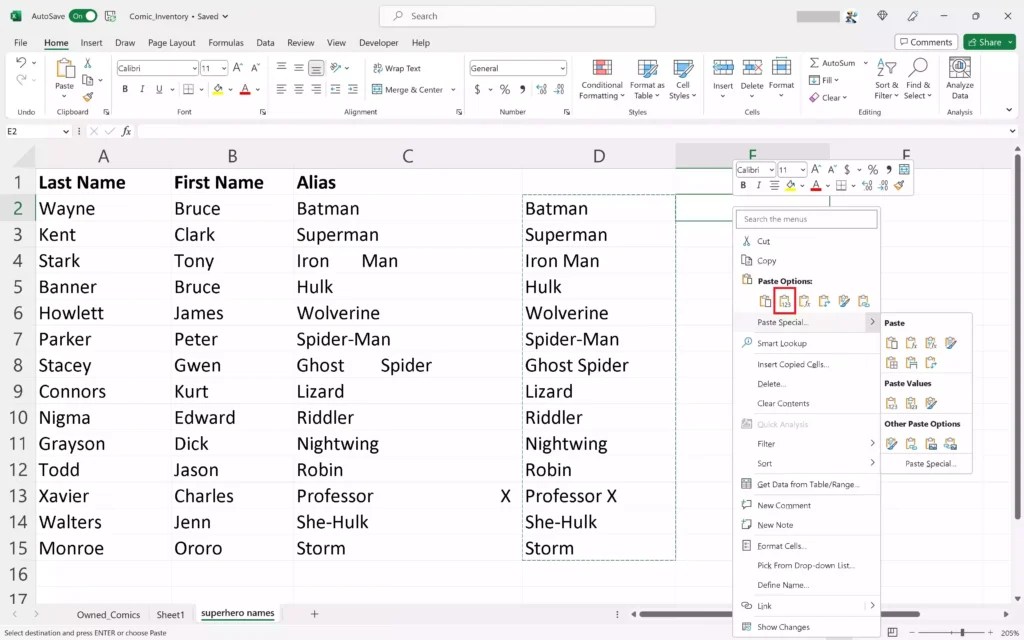Screen dimensions: 1024x640
Task: Switch to the Owned_Comics sheet tab
Action: 108,614
